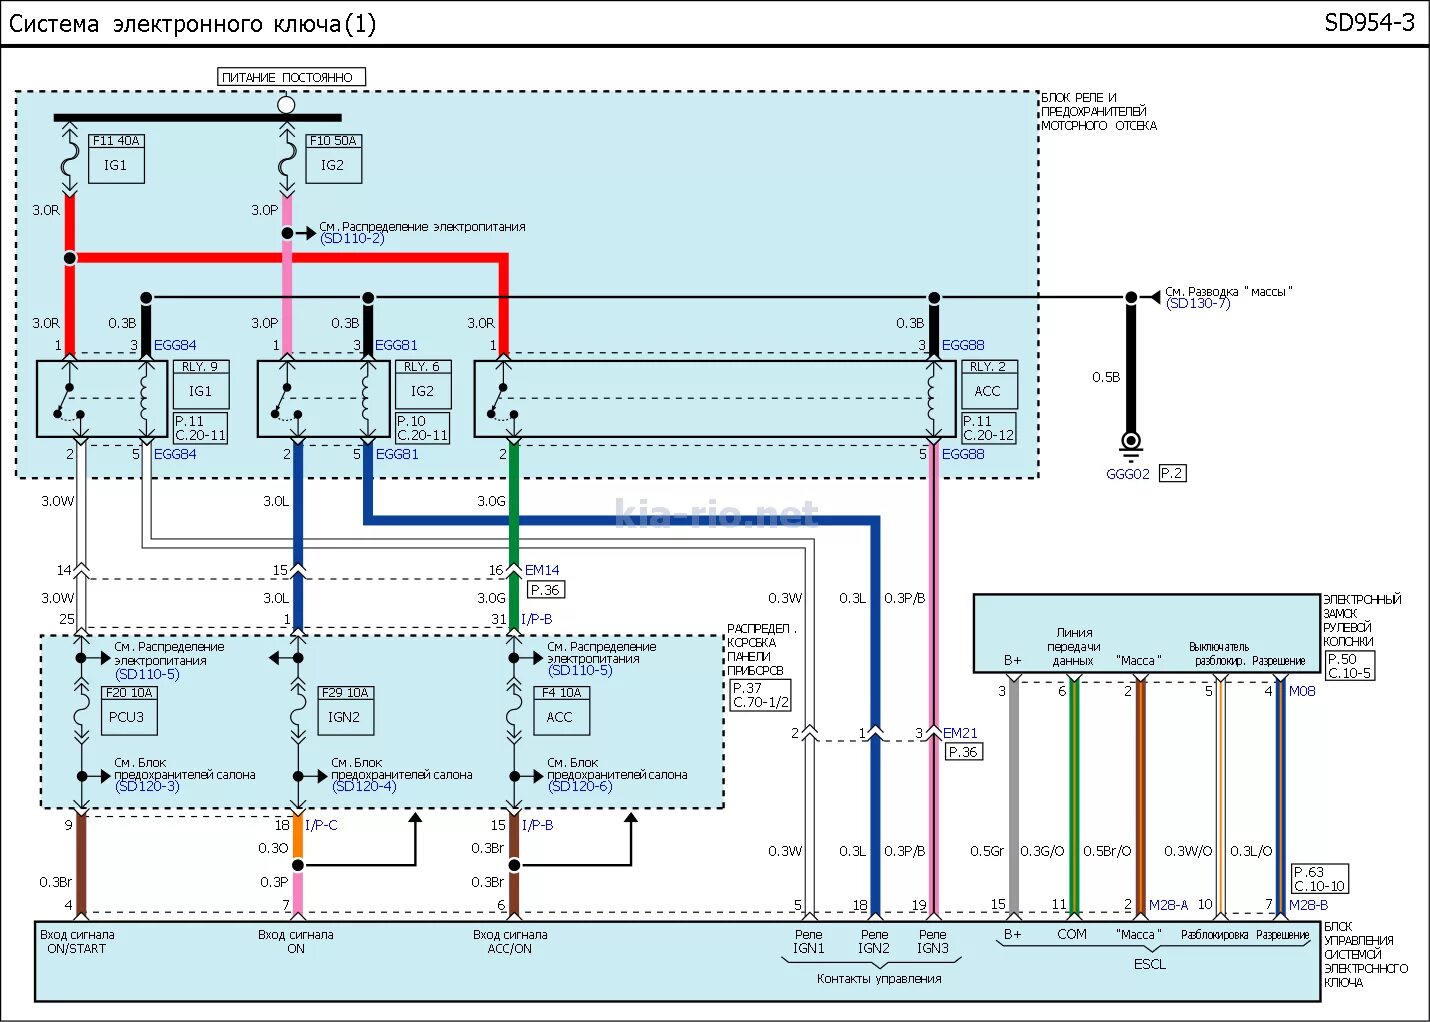
Task: Select the RLY. 2 ACC label box
Action: [989, 384]
